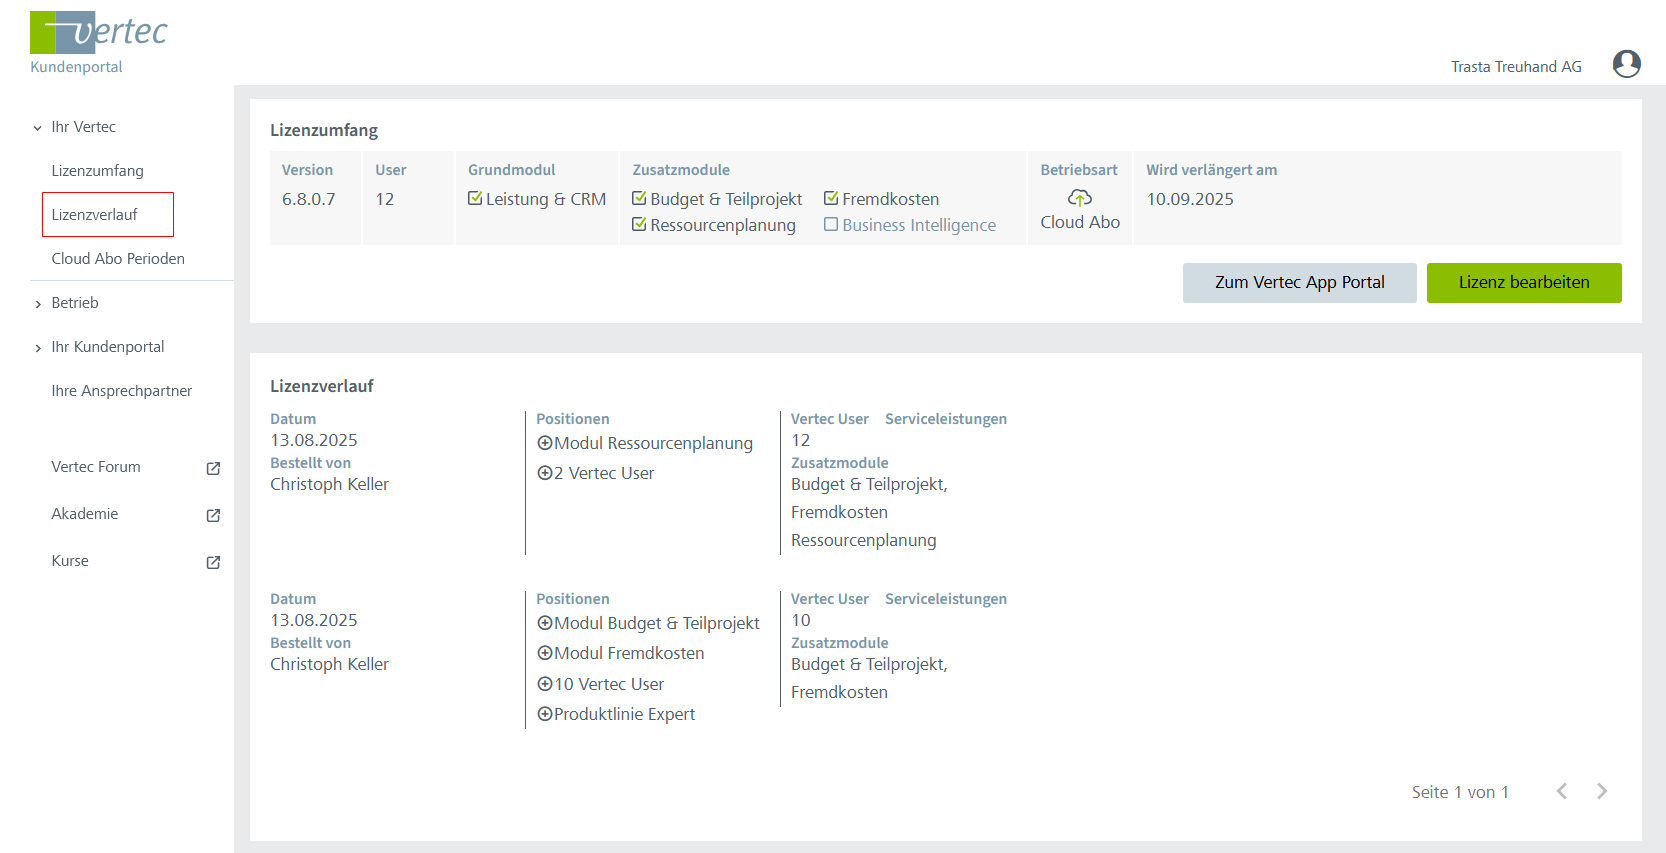Click the Seite 1 von 1 indicator
The height and width of the screenshot is (853, 1666).
click(1460, 792)
